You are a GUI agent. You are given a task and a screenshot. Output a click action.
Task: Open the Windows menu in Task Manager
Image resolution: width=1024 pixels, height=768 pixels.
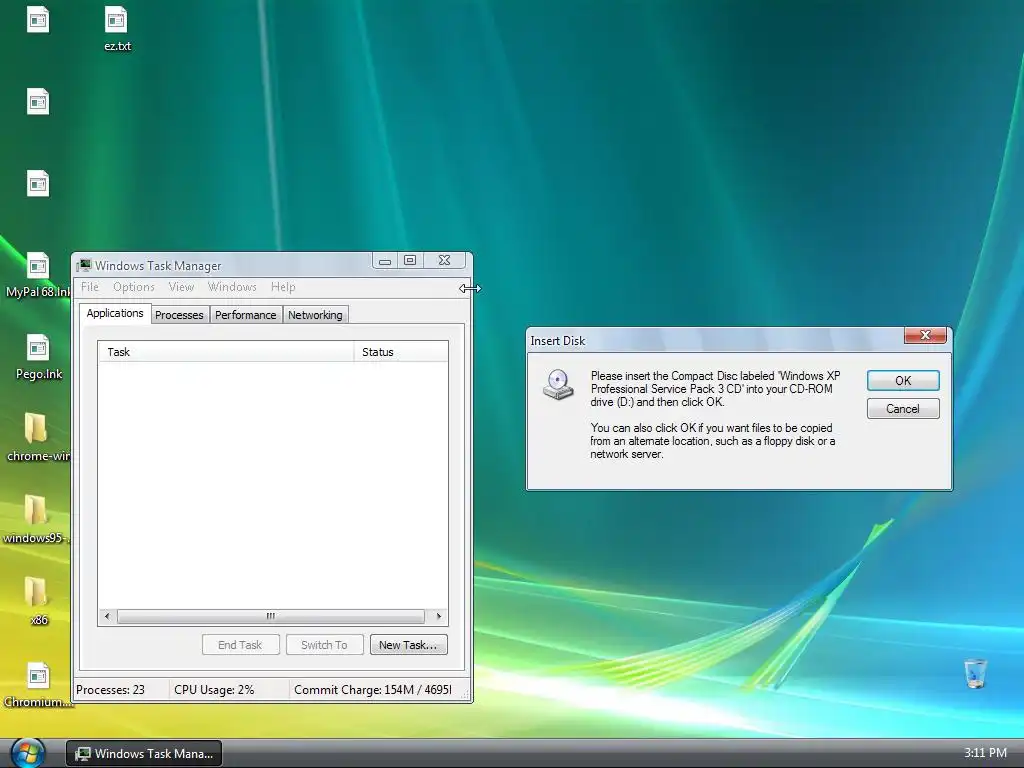click(x=232, y=287)
